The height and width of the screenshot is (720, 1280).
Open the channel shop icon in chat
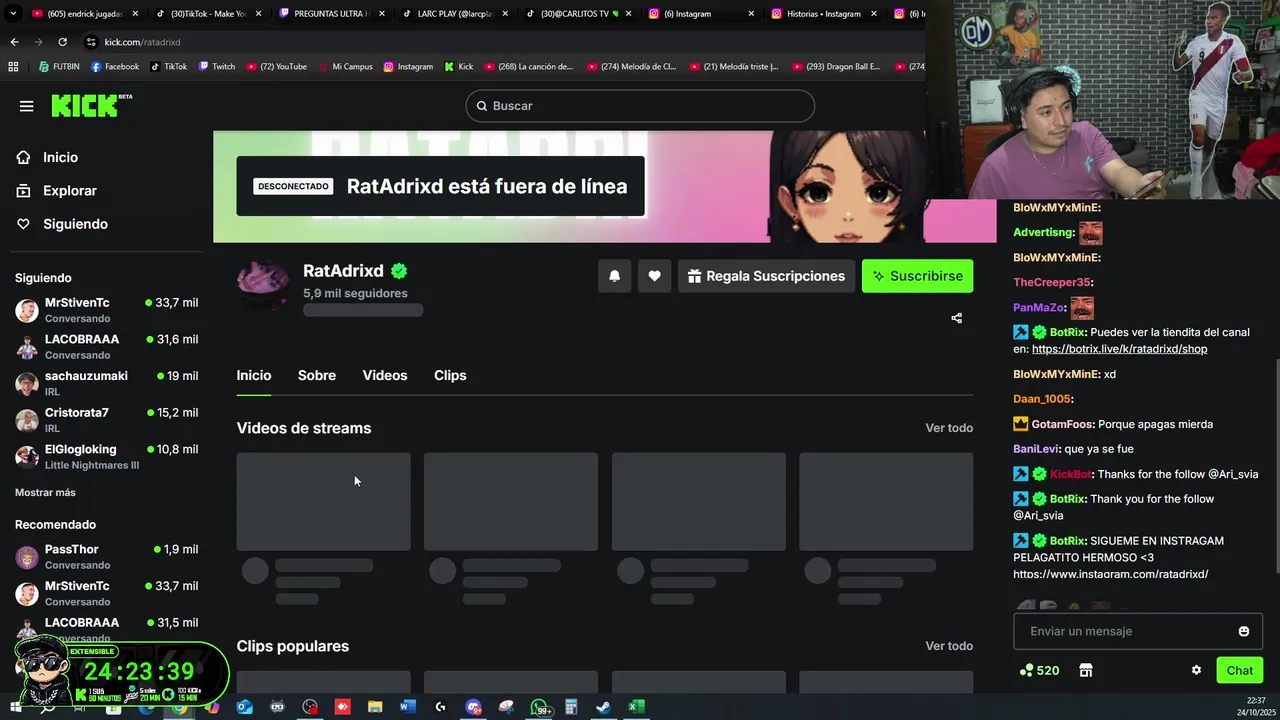1086,670
